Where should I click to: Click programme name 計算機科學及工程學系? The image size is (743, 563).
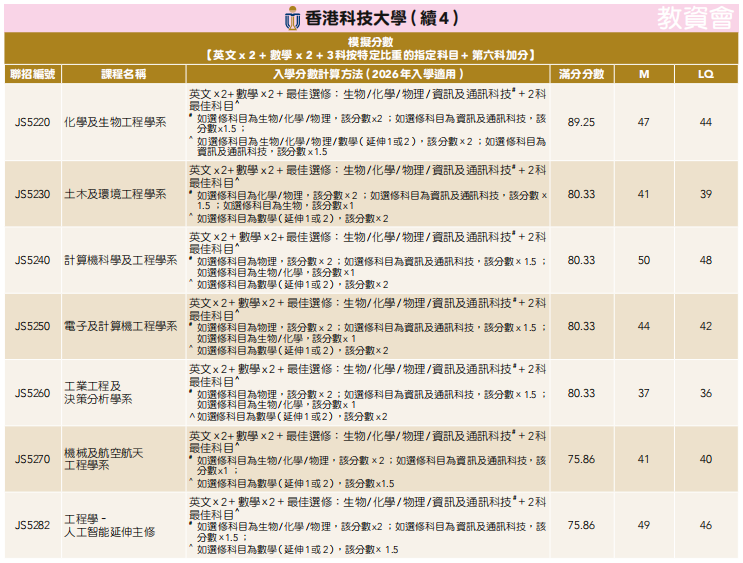121,260
